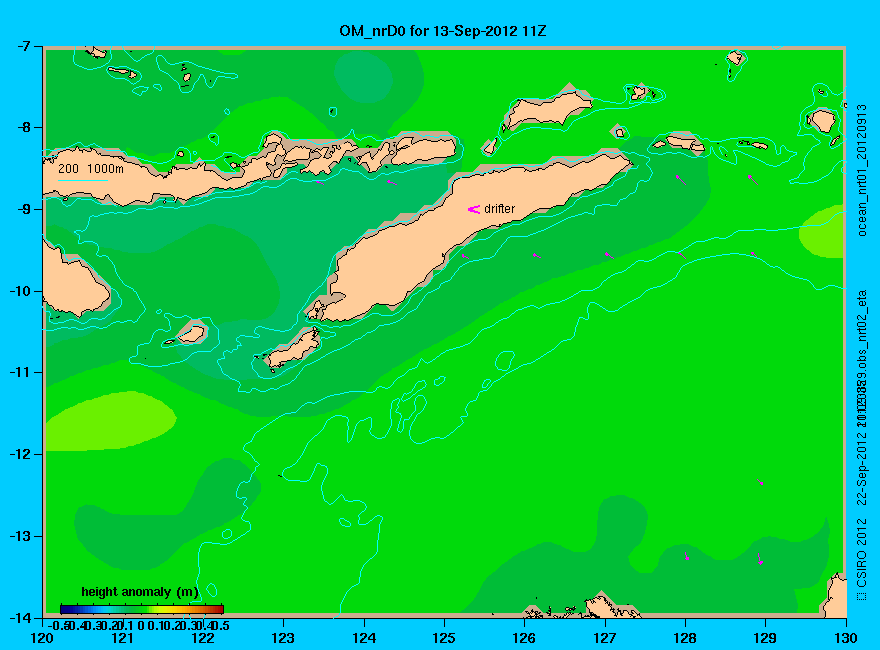Click the y-axis latitude label '-8'
Image resolution: width=880 pixels, height=650 pixels.
point(23,127)
